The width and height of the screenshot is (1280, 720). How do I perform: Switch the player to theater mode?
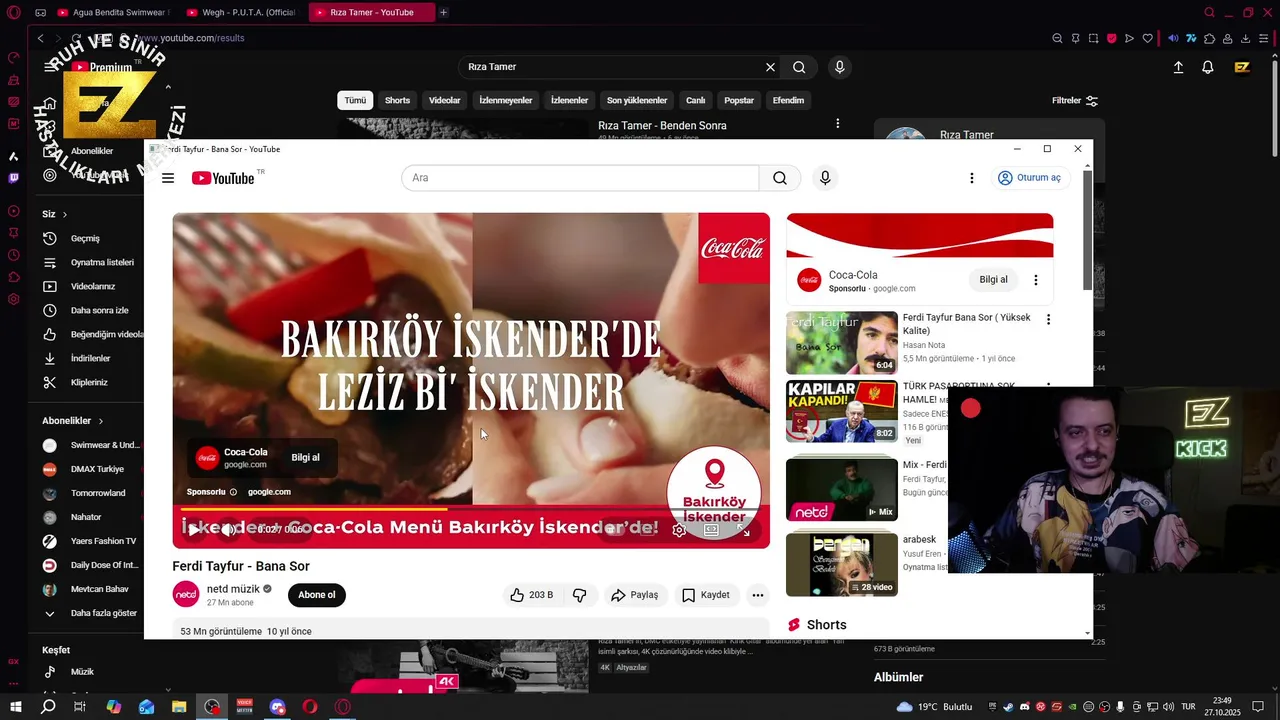point(712,531)
